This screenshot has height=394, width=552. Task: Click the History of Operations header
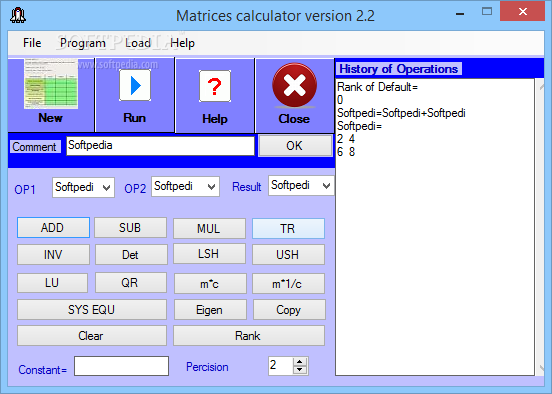(x=399, y=69)
